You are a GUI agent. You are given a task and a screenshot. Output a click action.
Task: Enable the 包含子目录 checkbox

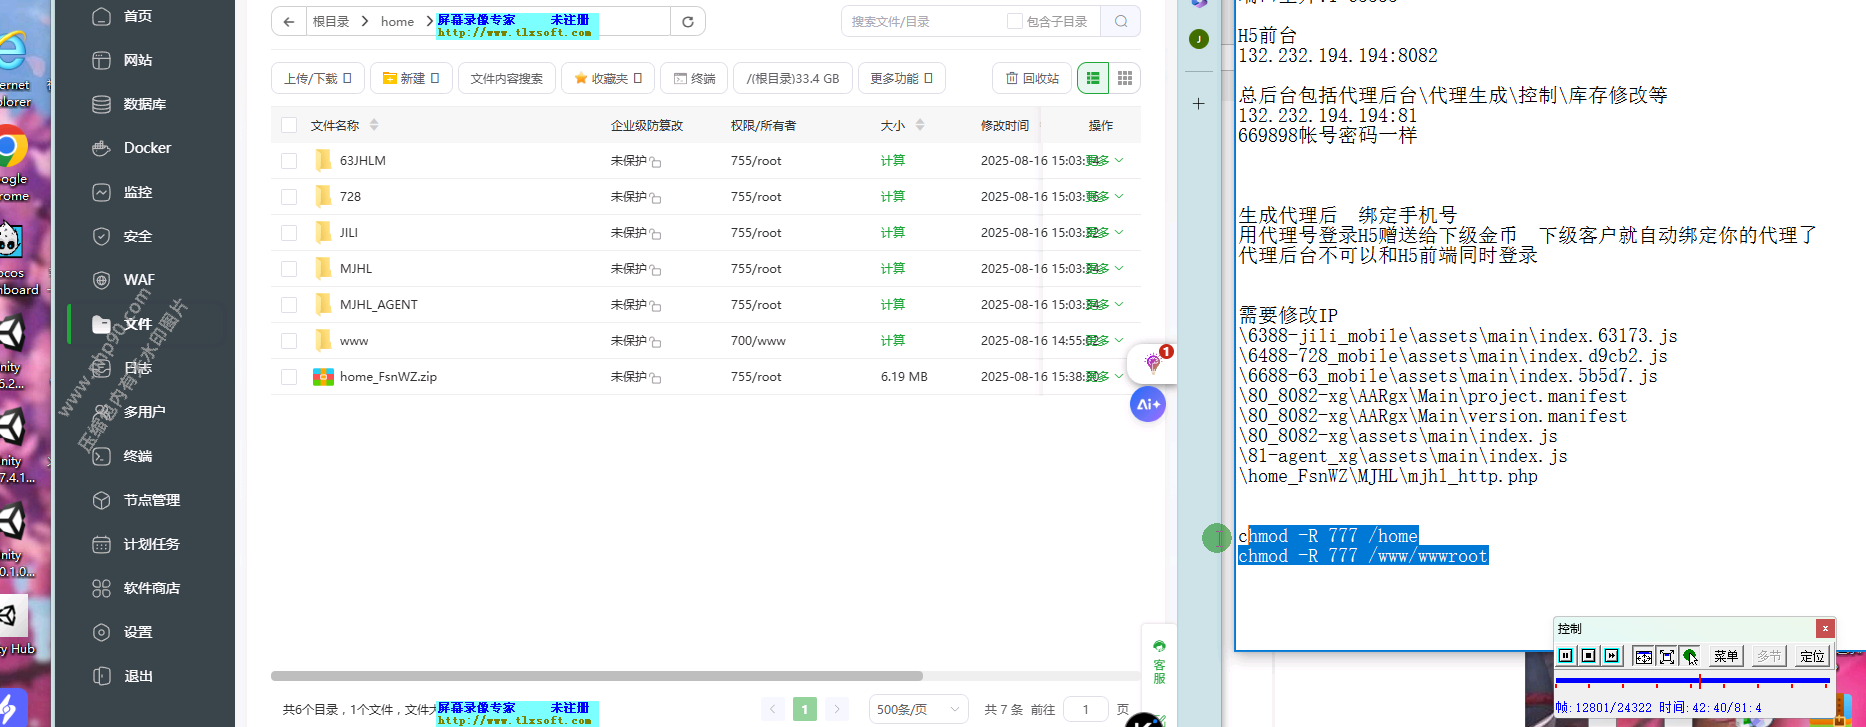click(x=1014, y=21)
